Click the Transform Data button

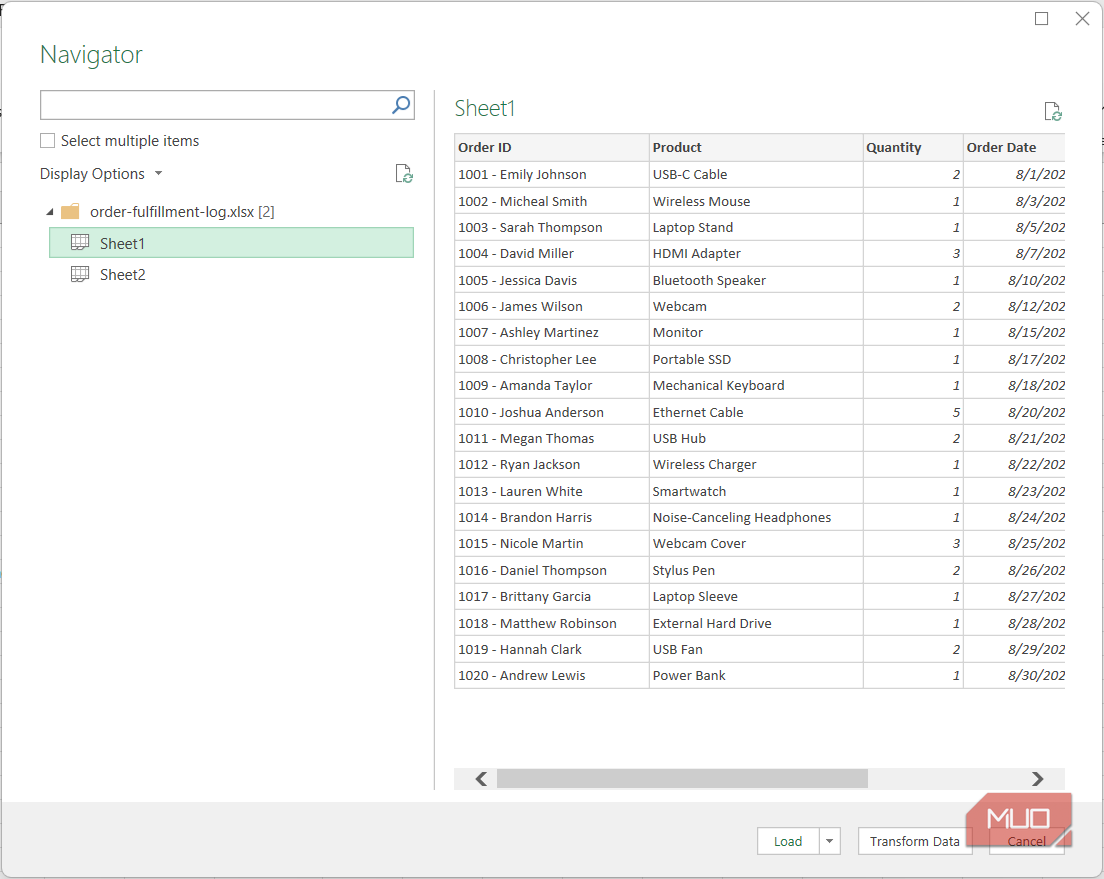(x=915, y=841)
